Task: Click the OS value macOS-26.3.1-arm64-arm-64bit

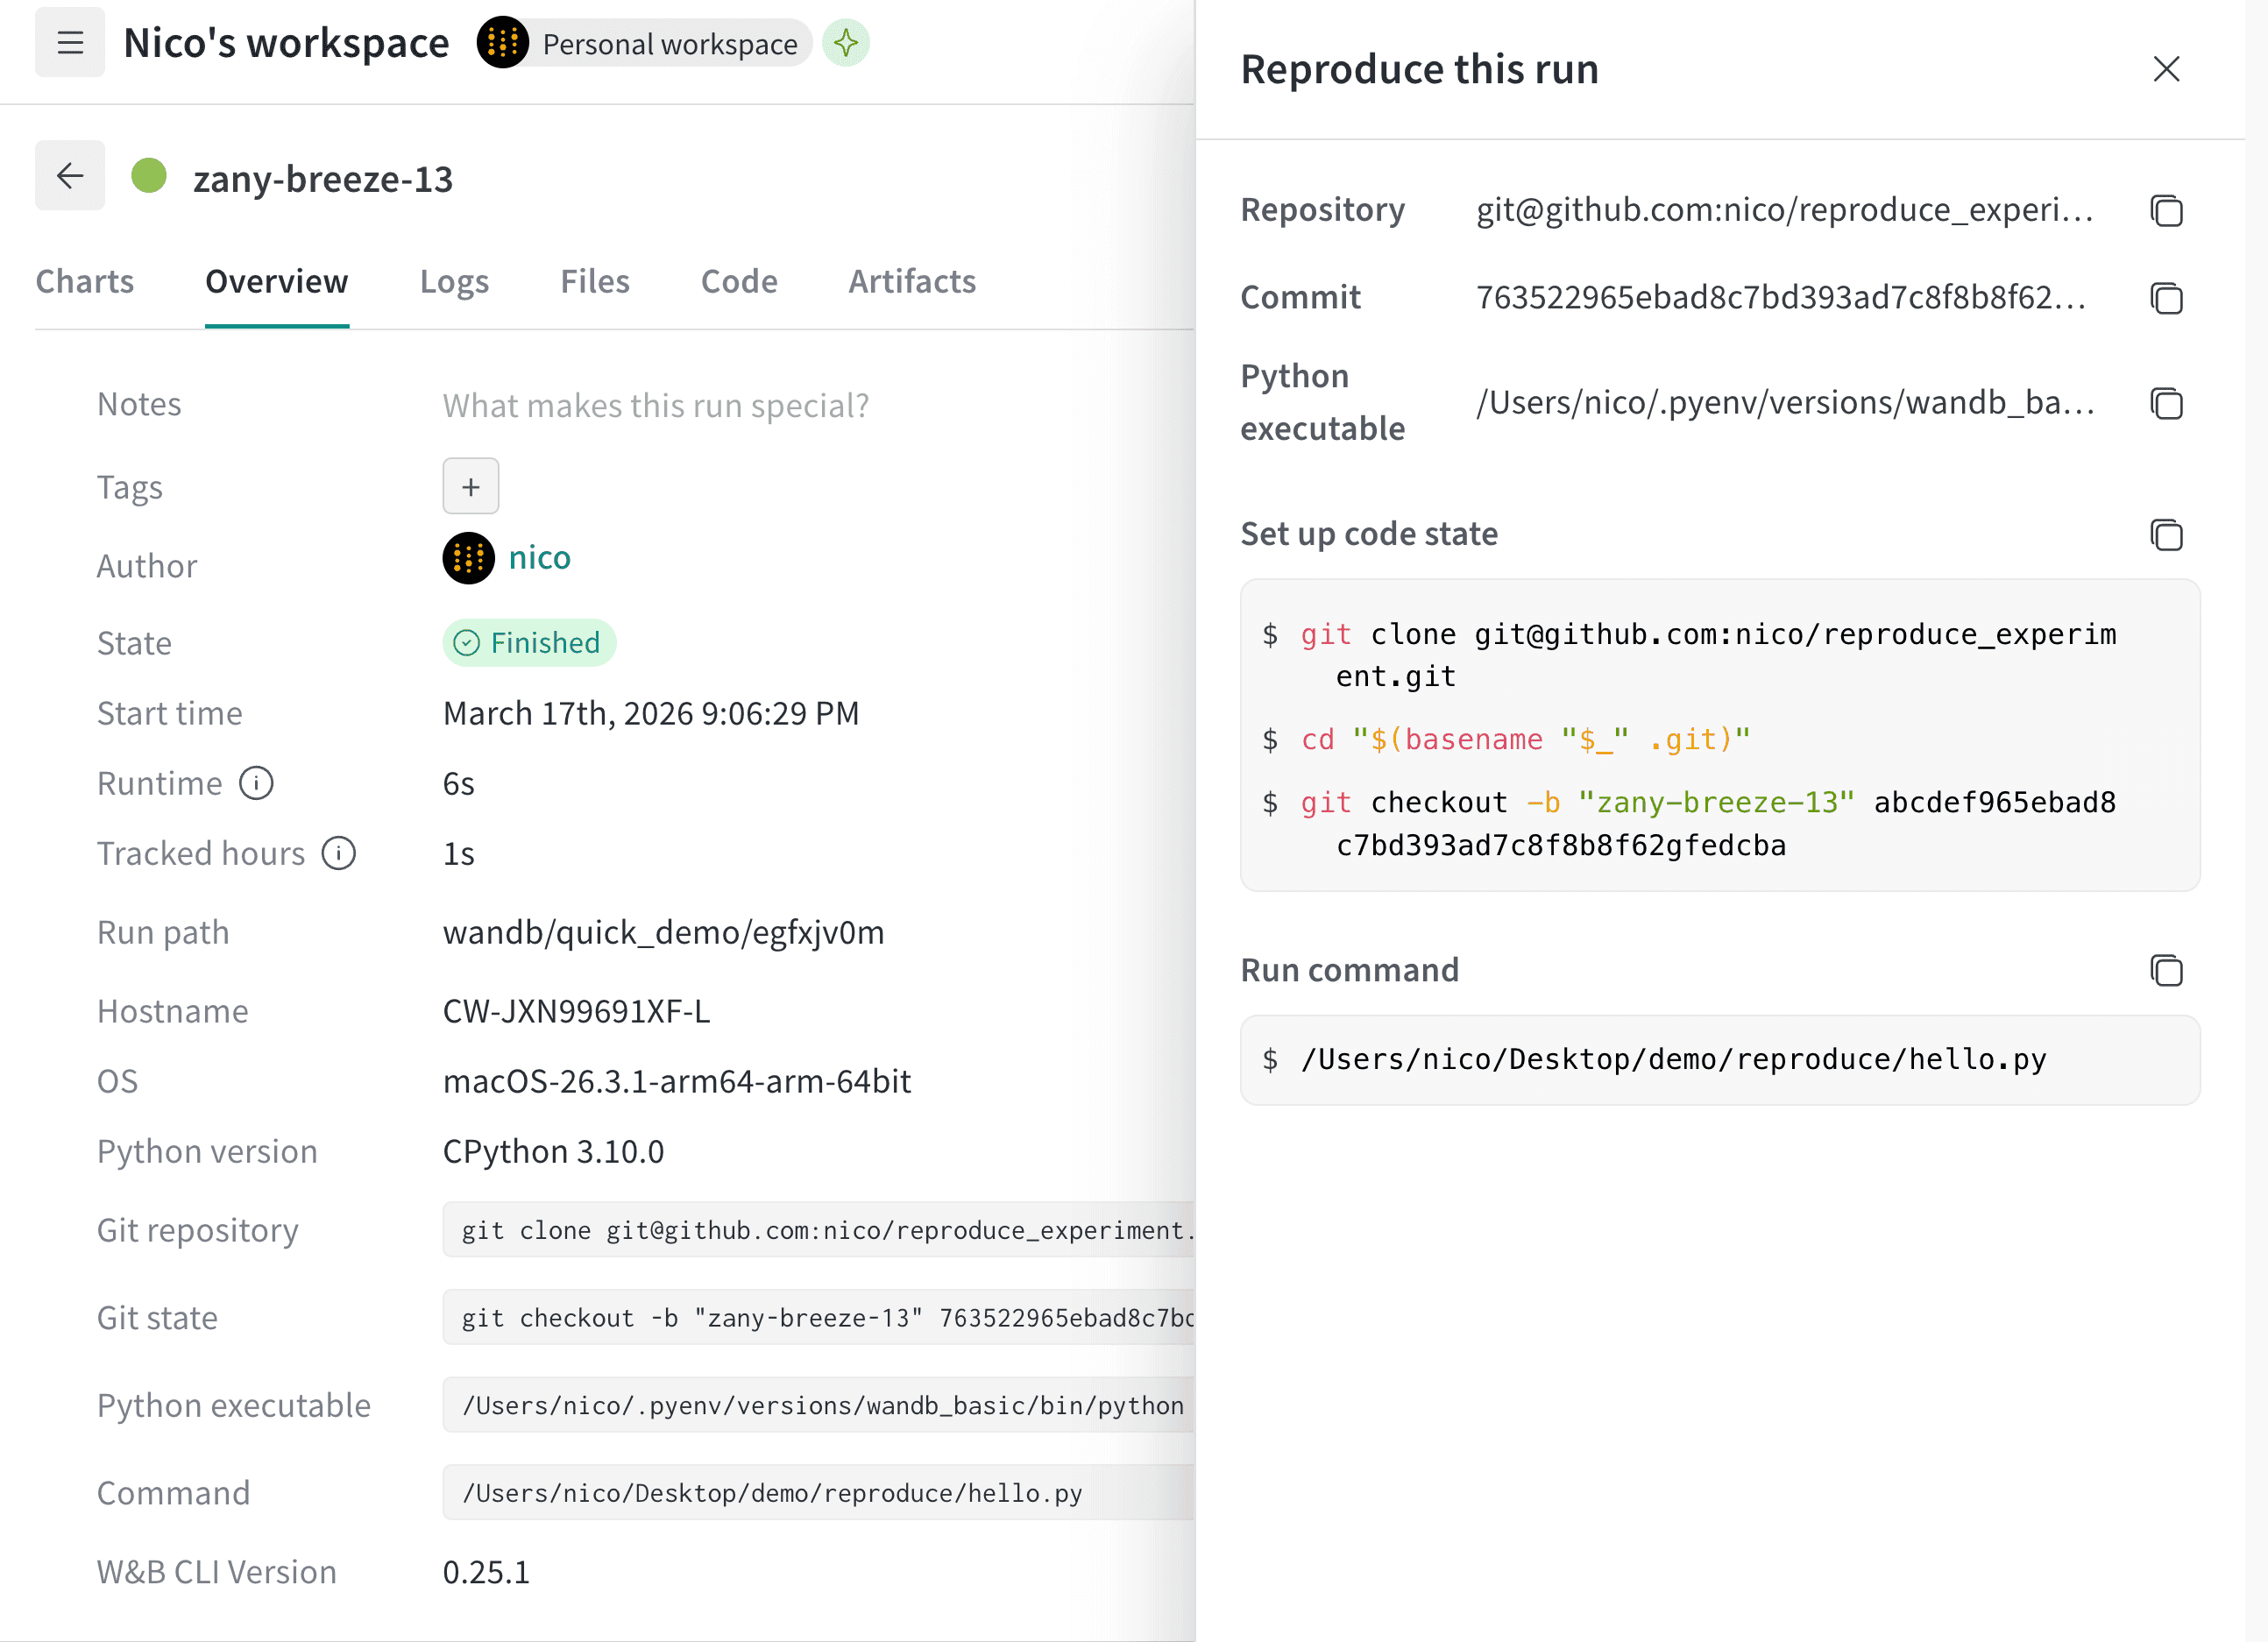Action: coord(677,1081)
